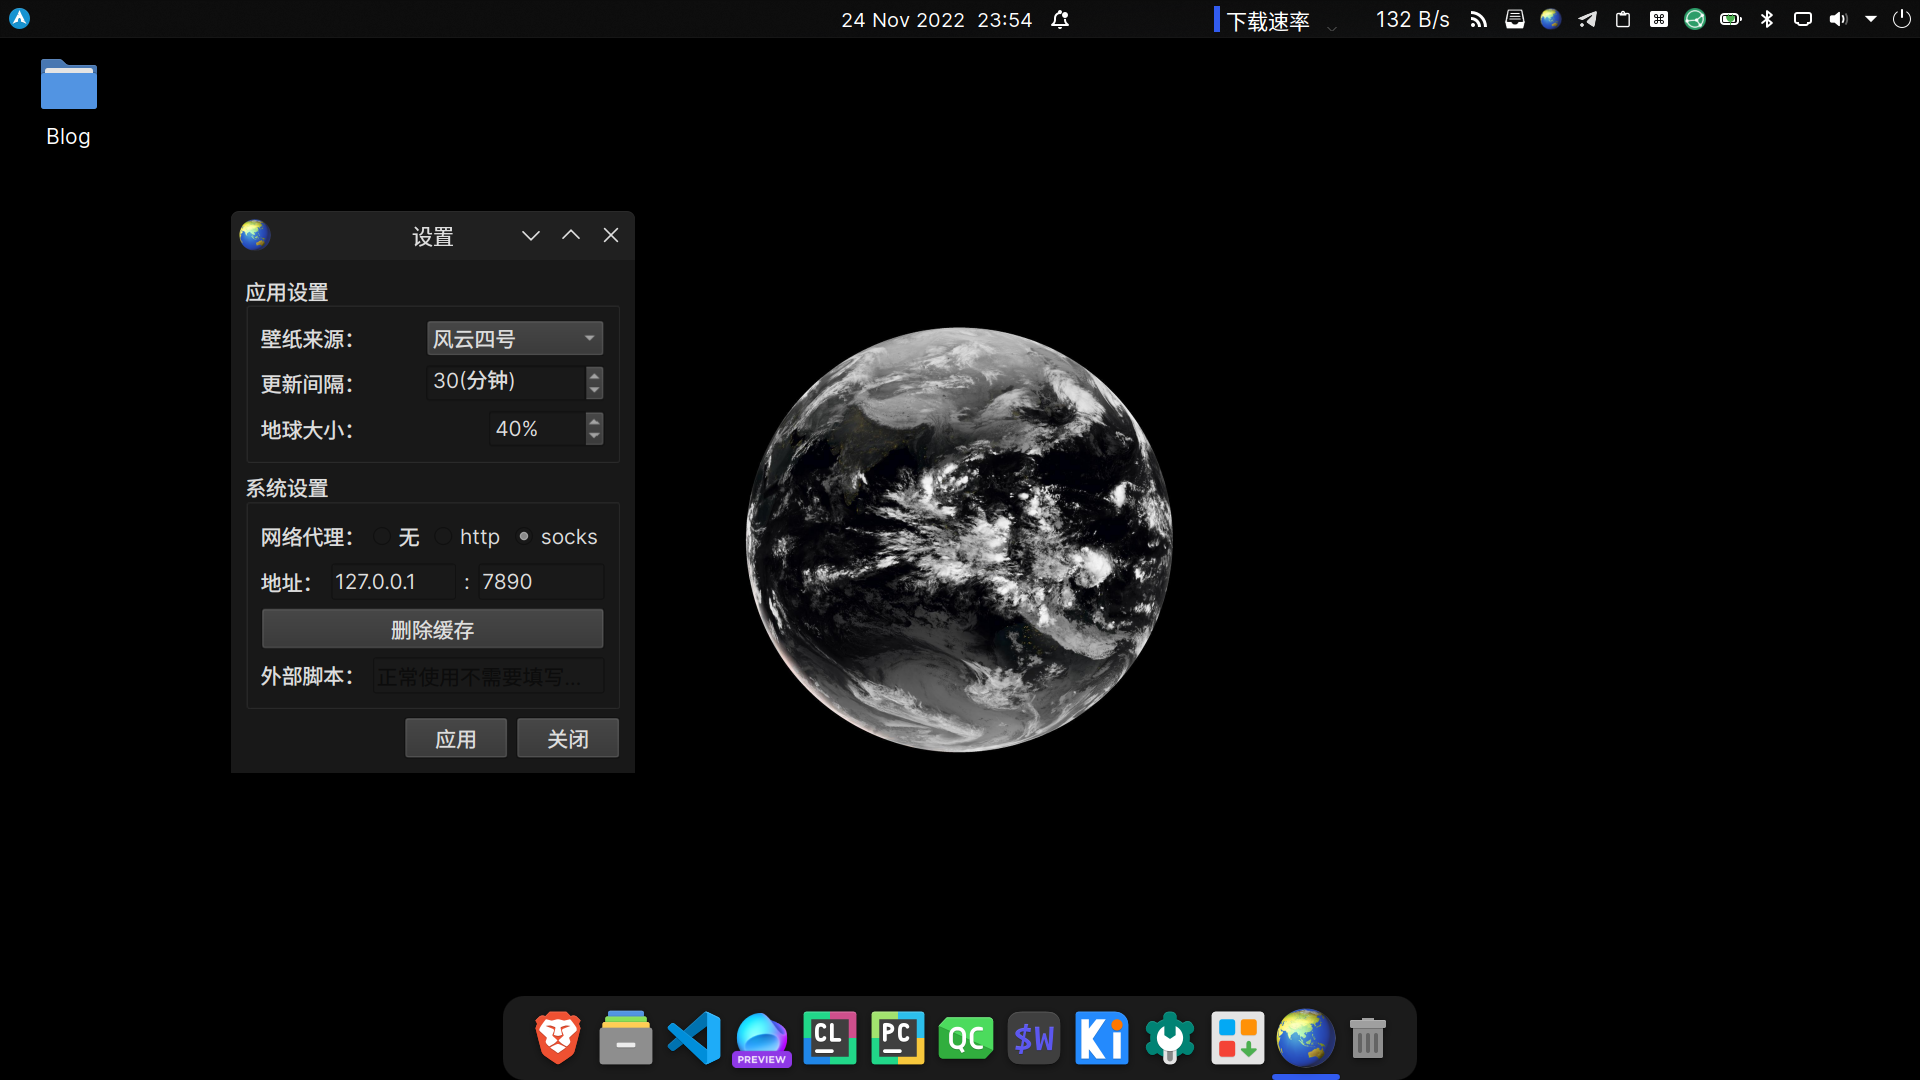Click the earth tray icon in top bar
Viewport: 1920px width, 1080px height.
(x=1550, y=19)
